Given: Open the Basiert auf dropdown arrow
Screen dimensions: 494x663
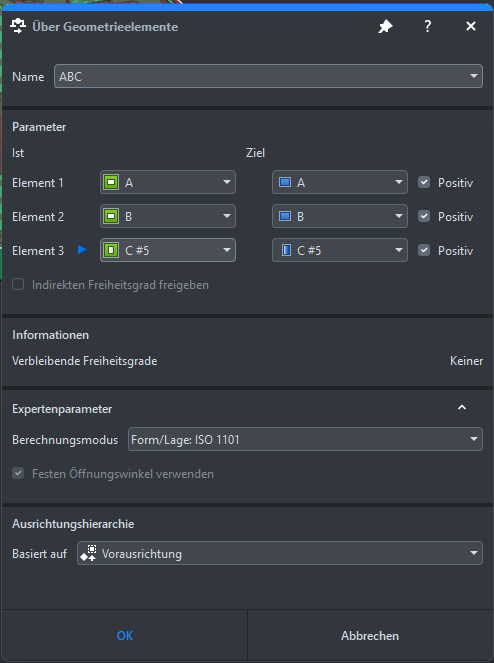Looking at the screenshot, I should (x=473, y=553).
